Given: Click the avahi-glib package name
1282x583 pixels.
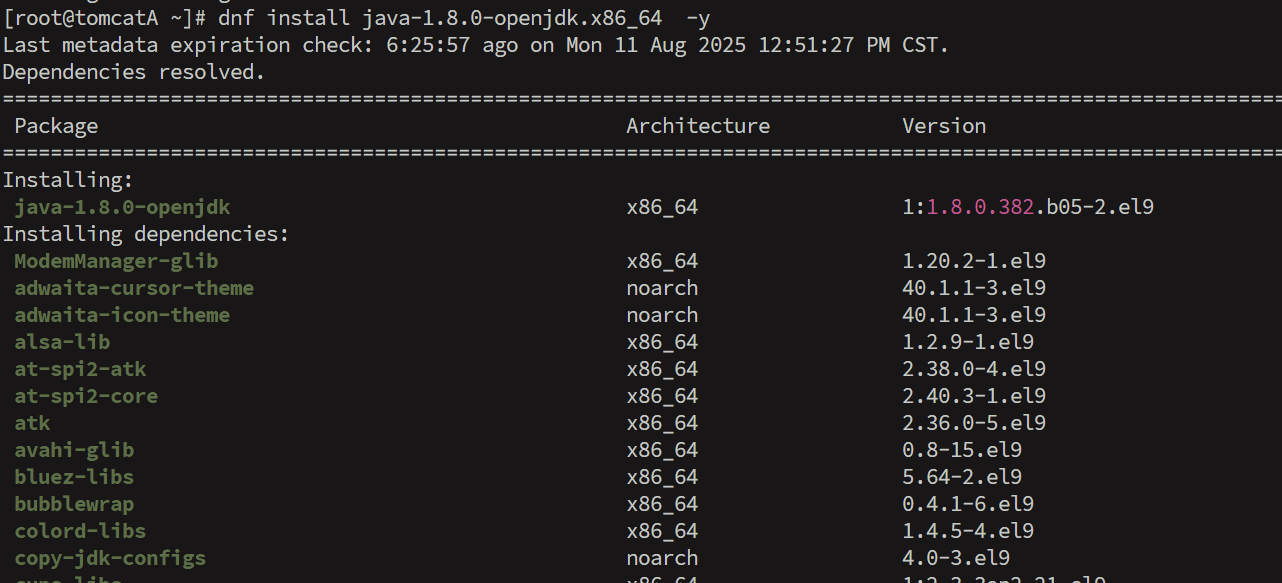Looking at the screenshot, I should tap(74, 450).
